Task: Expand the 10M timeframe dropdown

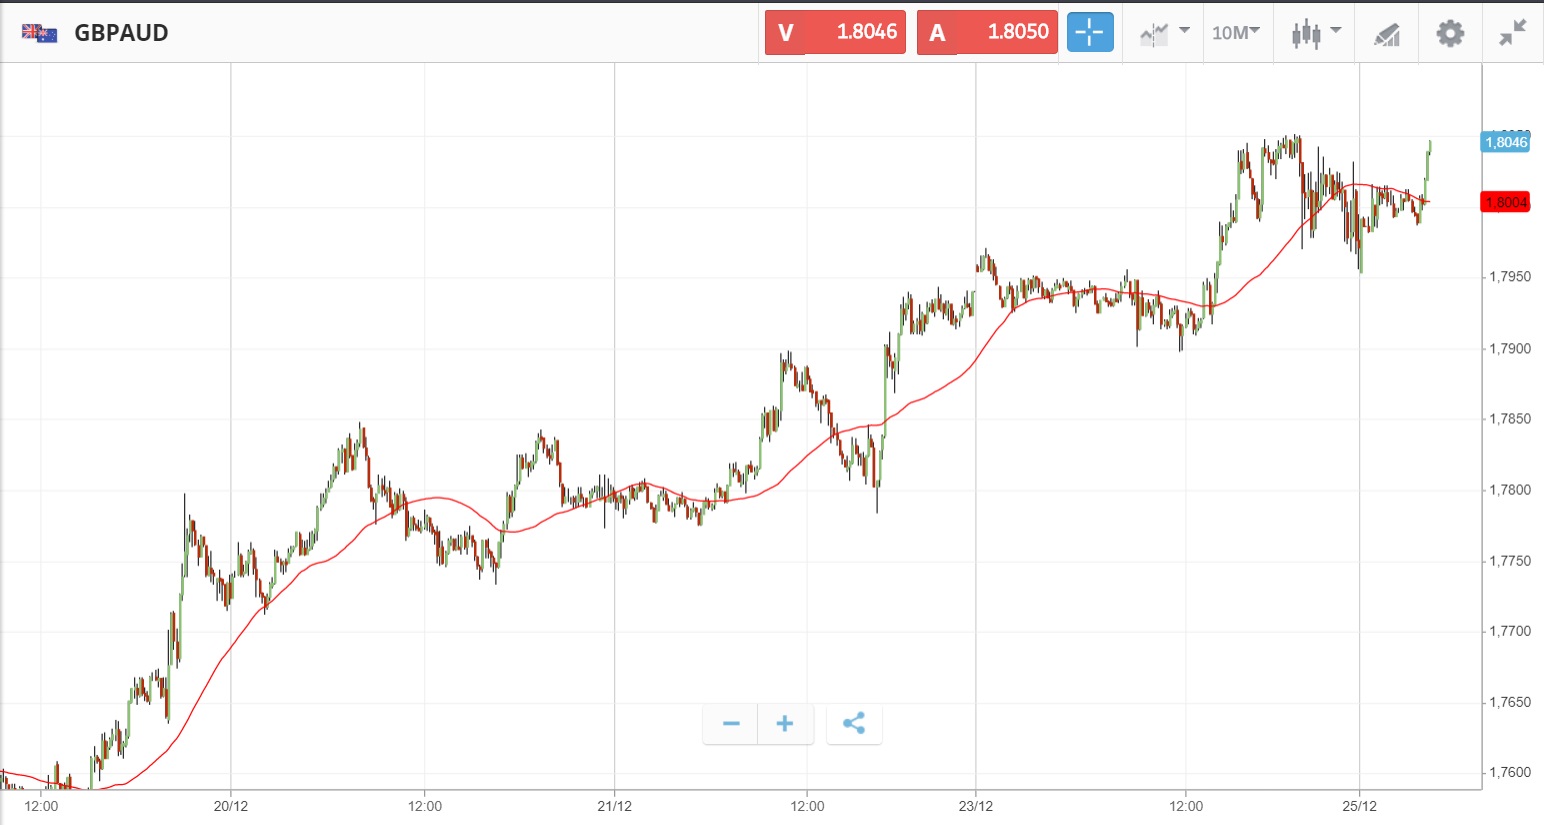Action: [x=1236, y=33]
